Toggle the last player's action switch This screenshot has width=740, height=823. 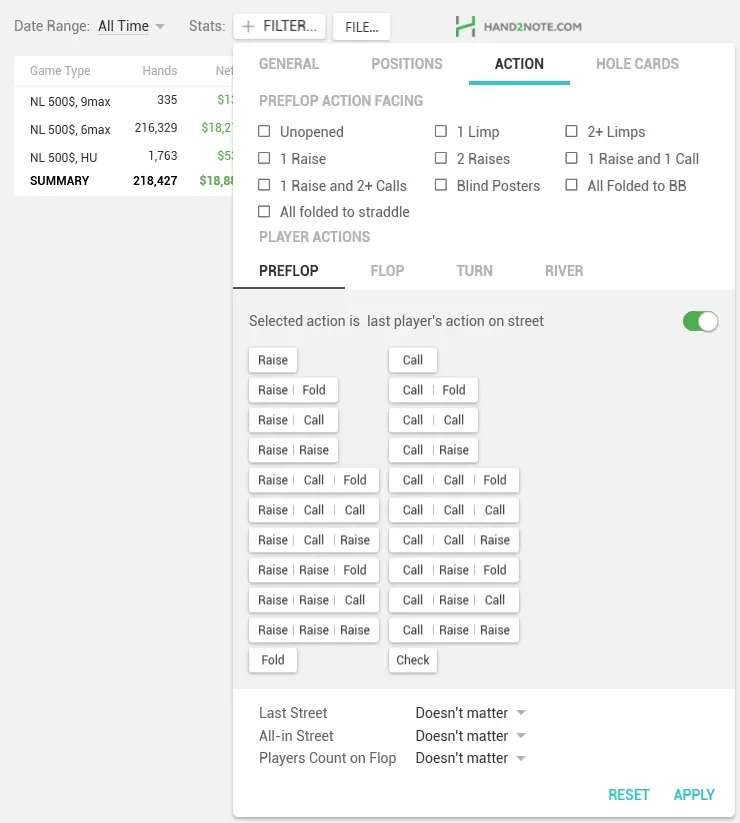pyautogui.click(x=700, y=321)
